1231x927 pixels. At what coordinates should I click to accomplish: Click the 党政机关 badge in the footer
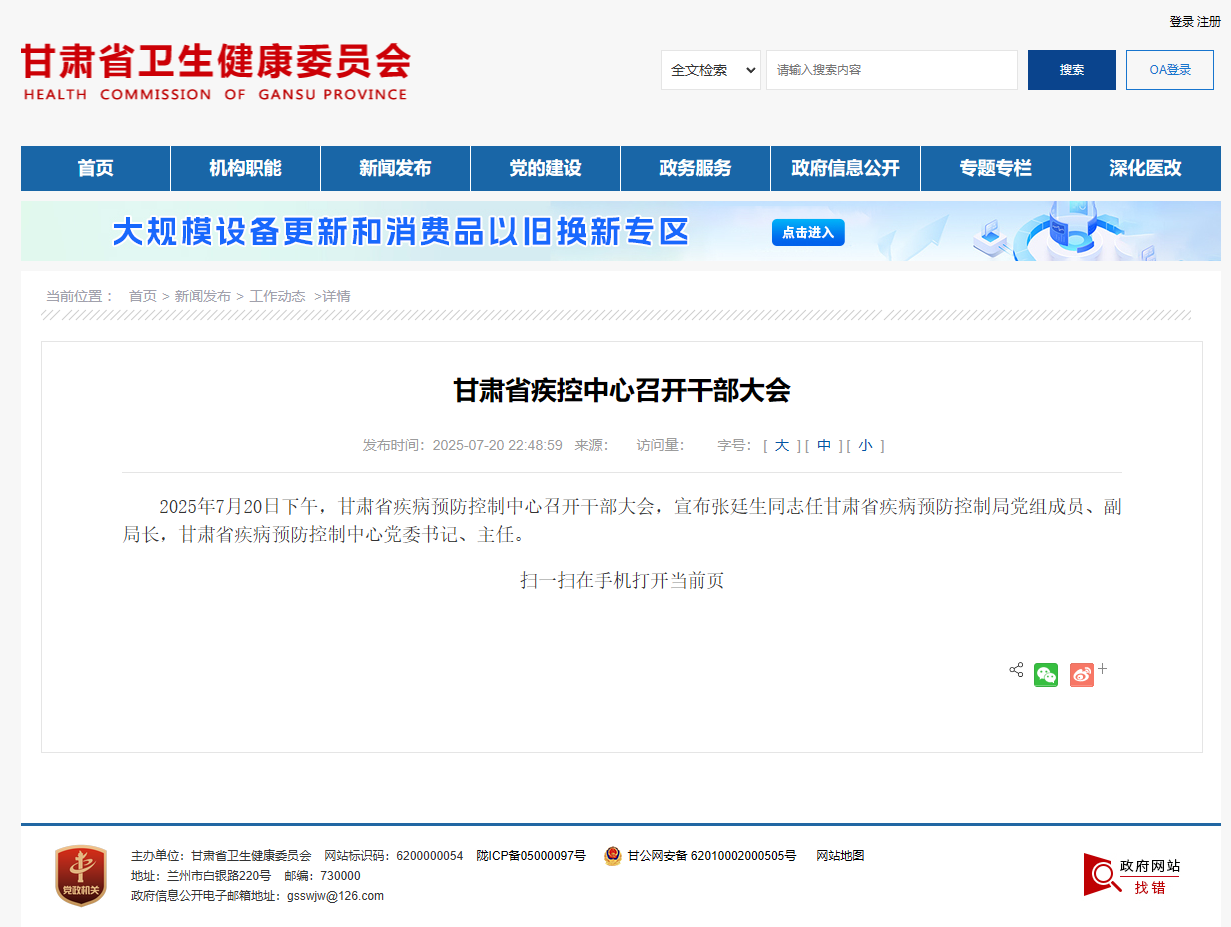(x=81, y=876)
